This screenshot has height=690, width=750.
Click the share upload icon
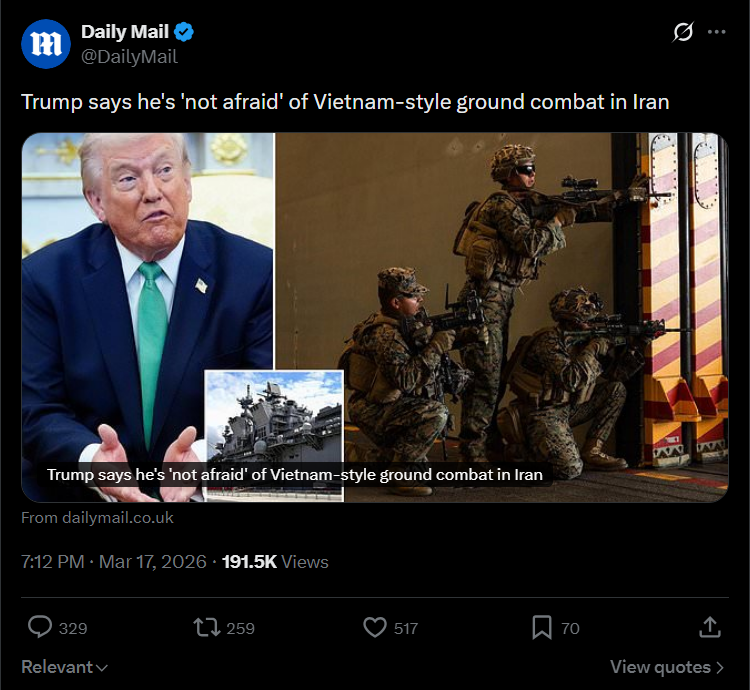tap(710, 627)
